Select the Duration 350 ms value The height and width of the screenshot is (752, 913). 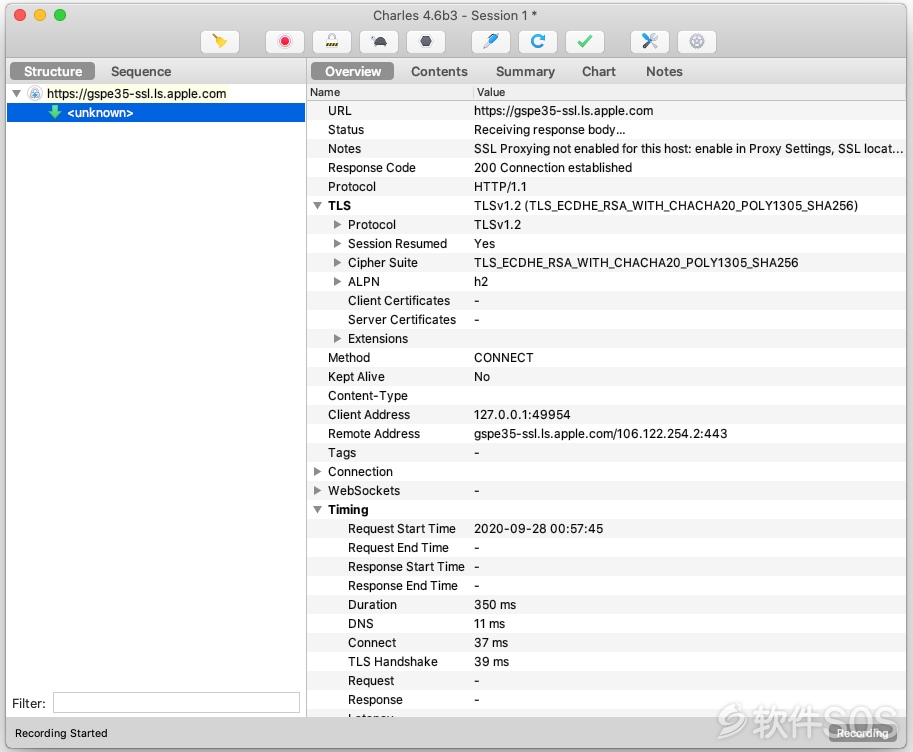pos(494,605)
